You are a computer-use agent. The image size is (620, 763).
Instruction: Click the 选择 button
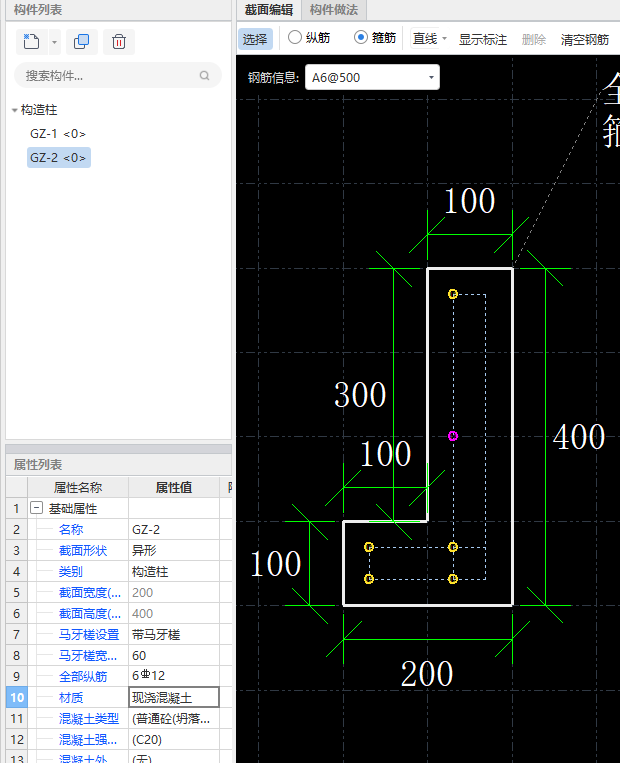(255, 39)
